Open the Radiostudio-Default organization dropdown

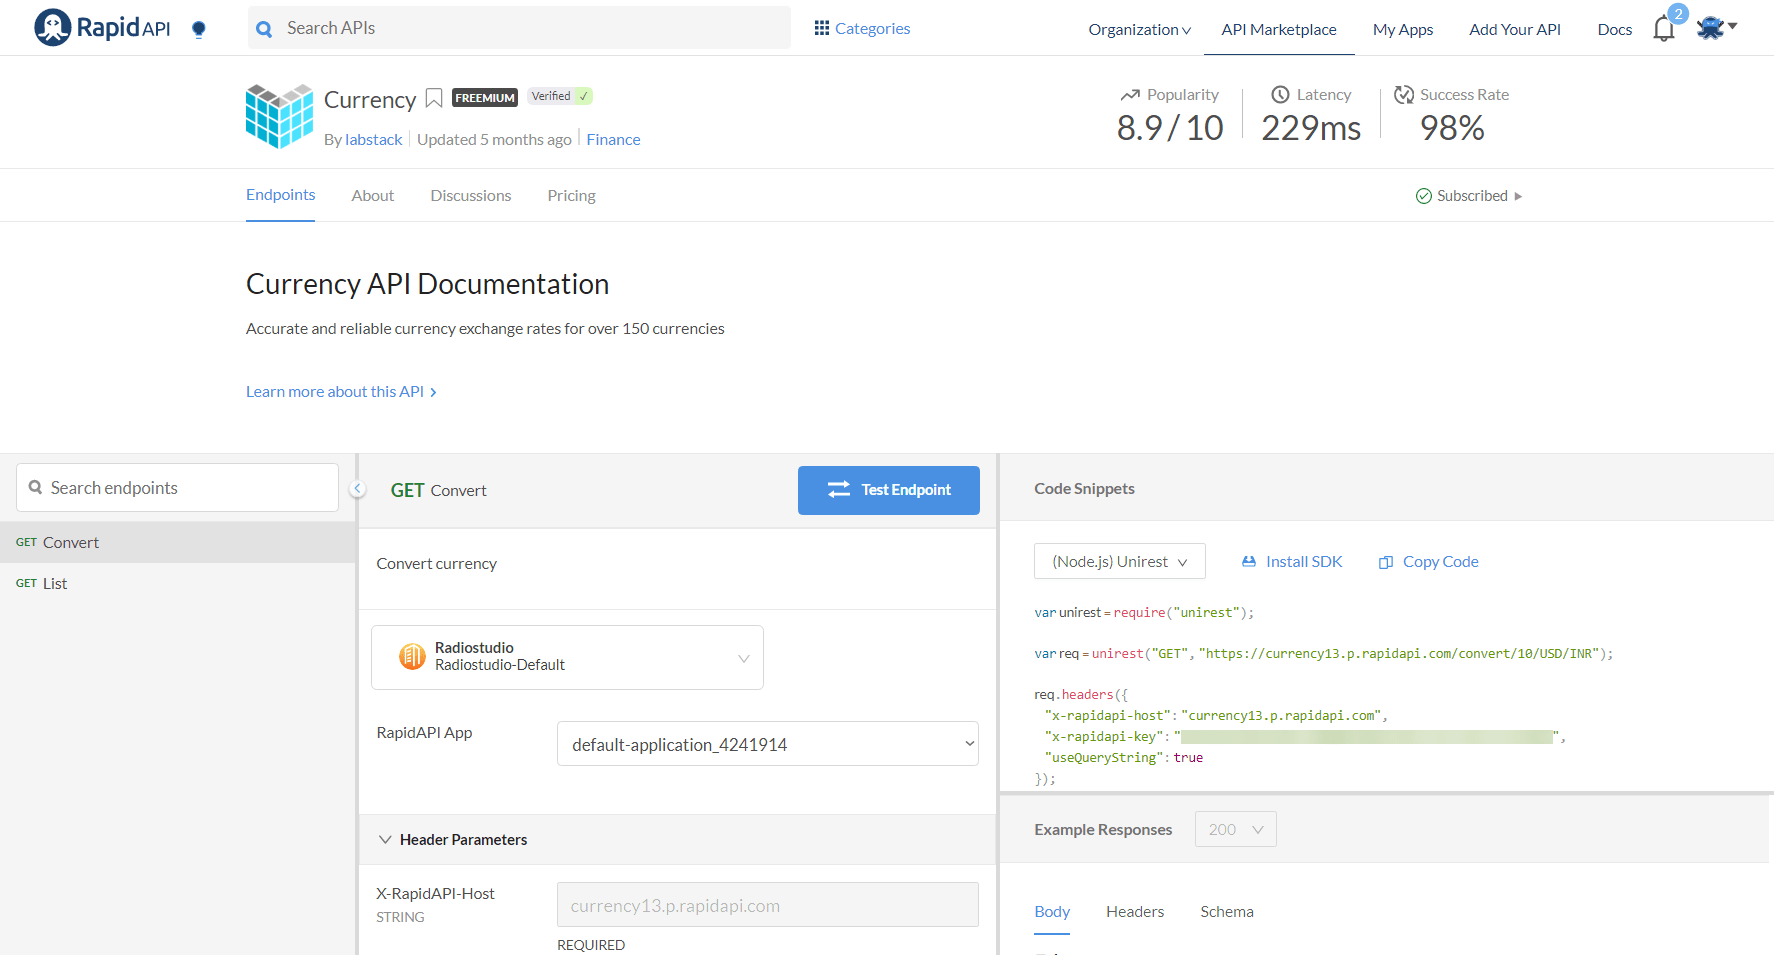567,657
